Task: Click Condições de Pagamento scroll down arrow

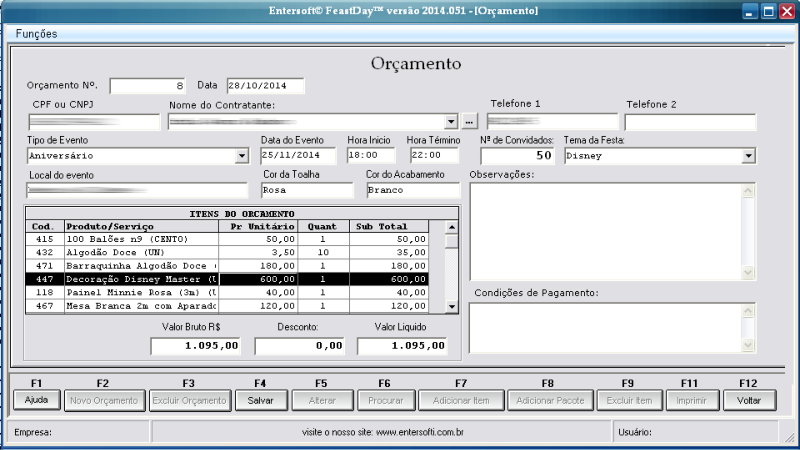Action: (748, 345)
